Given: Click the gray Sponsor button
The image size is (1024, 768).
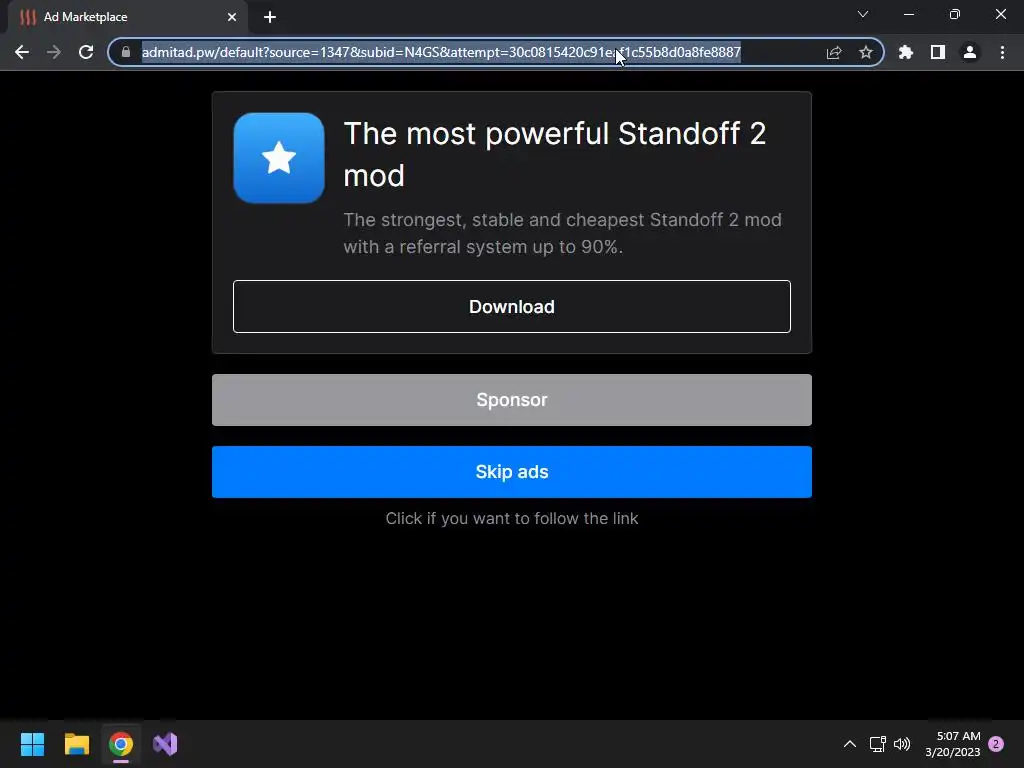Looking at the screenshot, I should 512,400.
